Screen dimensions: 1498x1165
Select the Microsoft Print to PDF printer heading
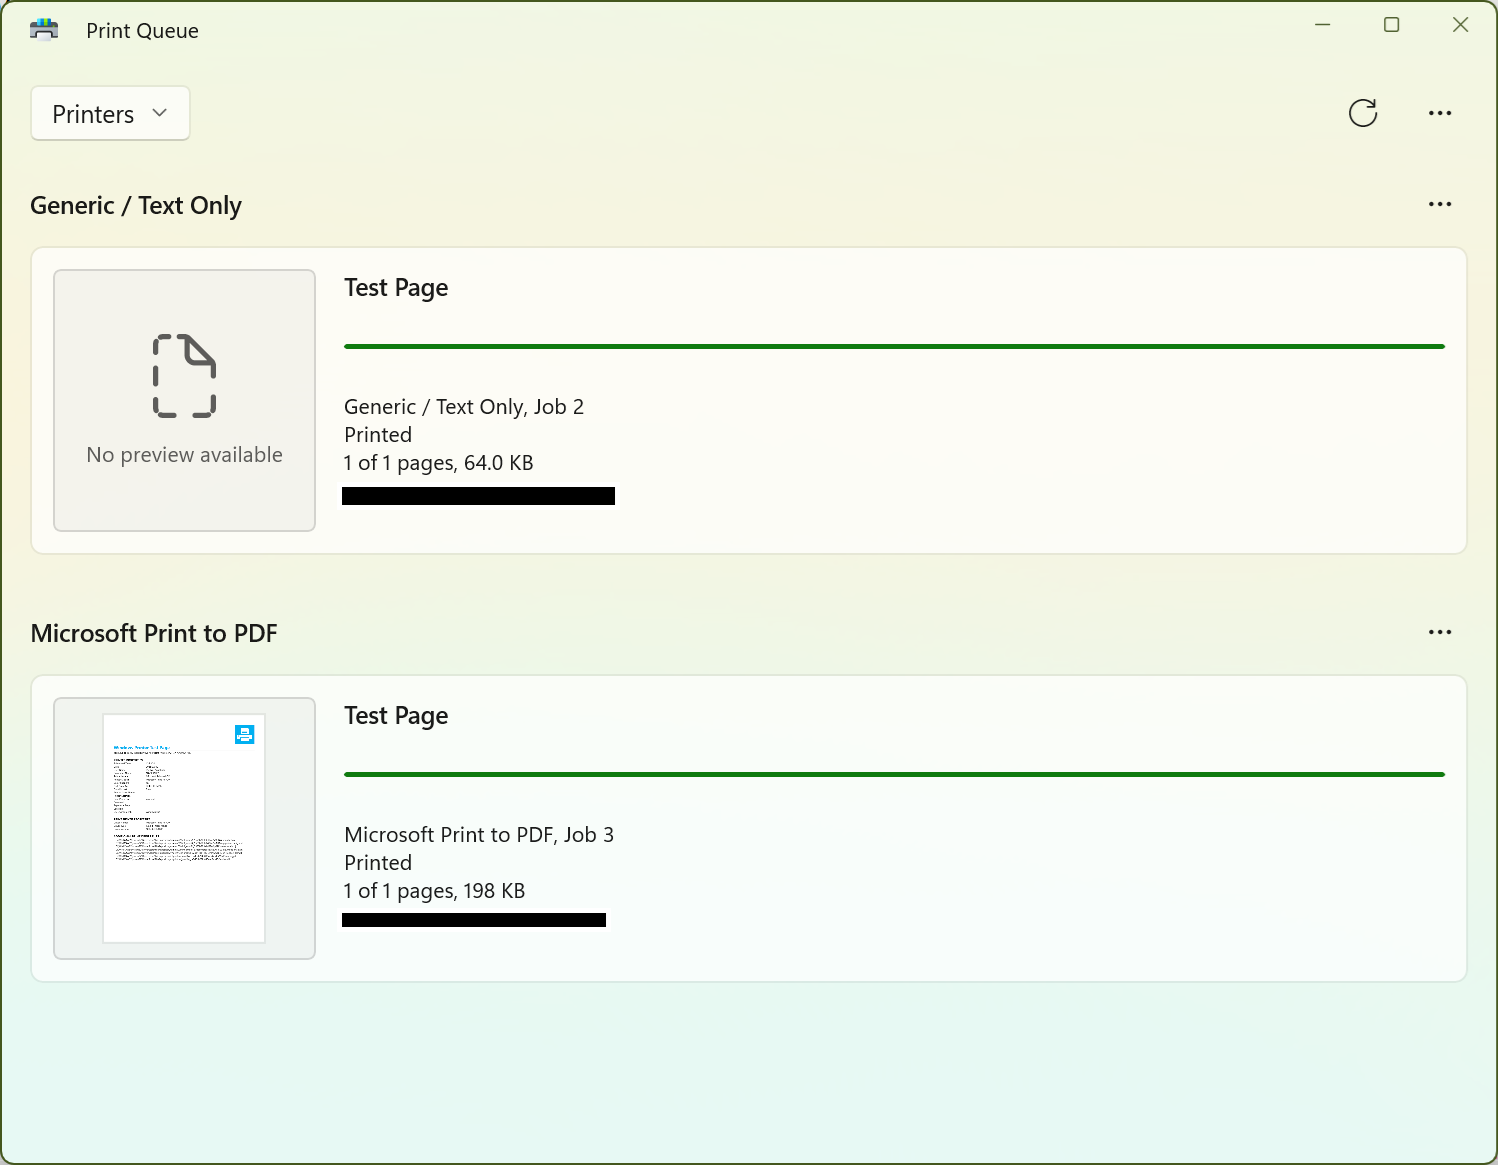(x=154, y=634)
